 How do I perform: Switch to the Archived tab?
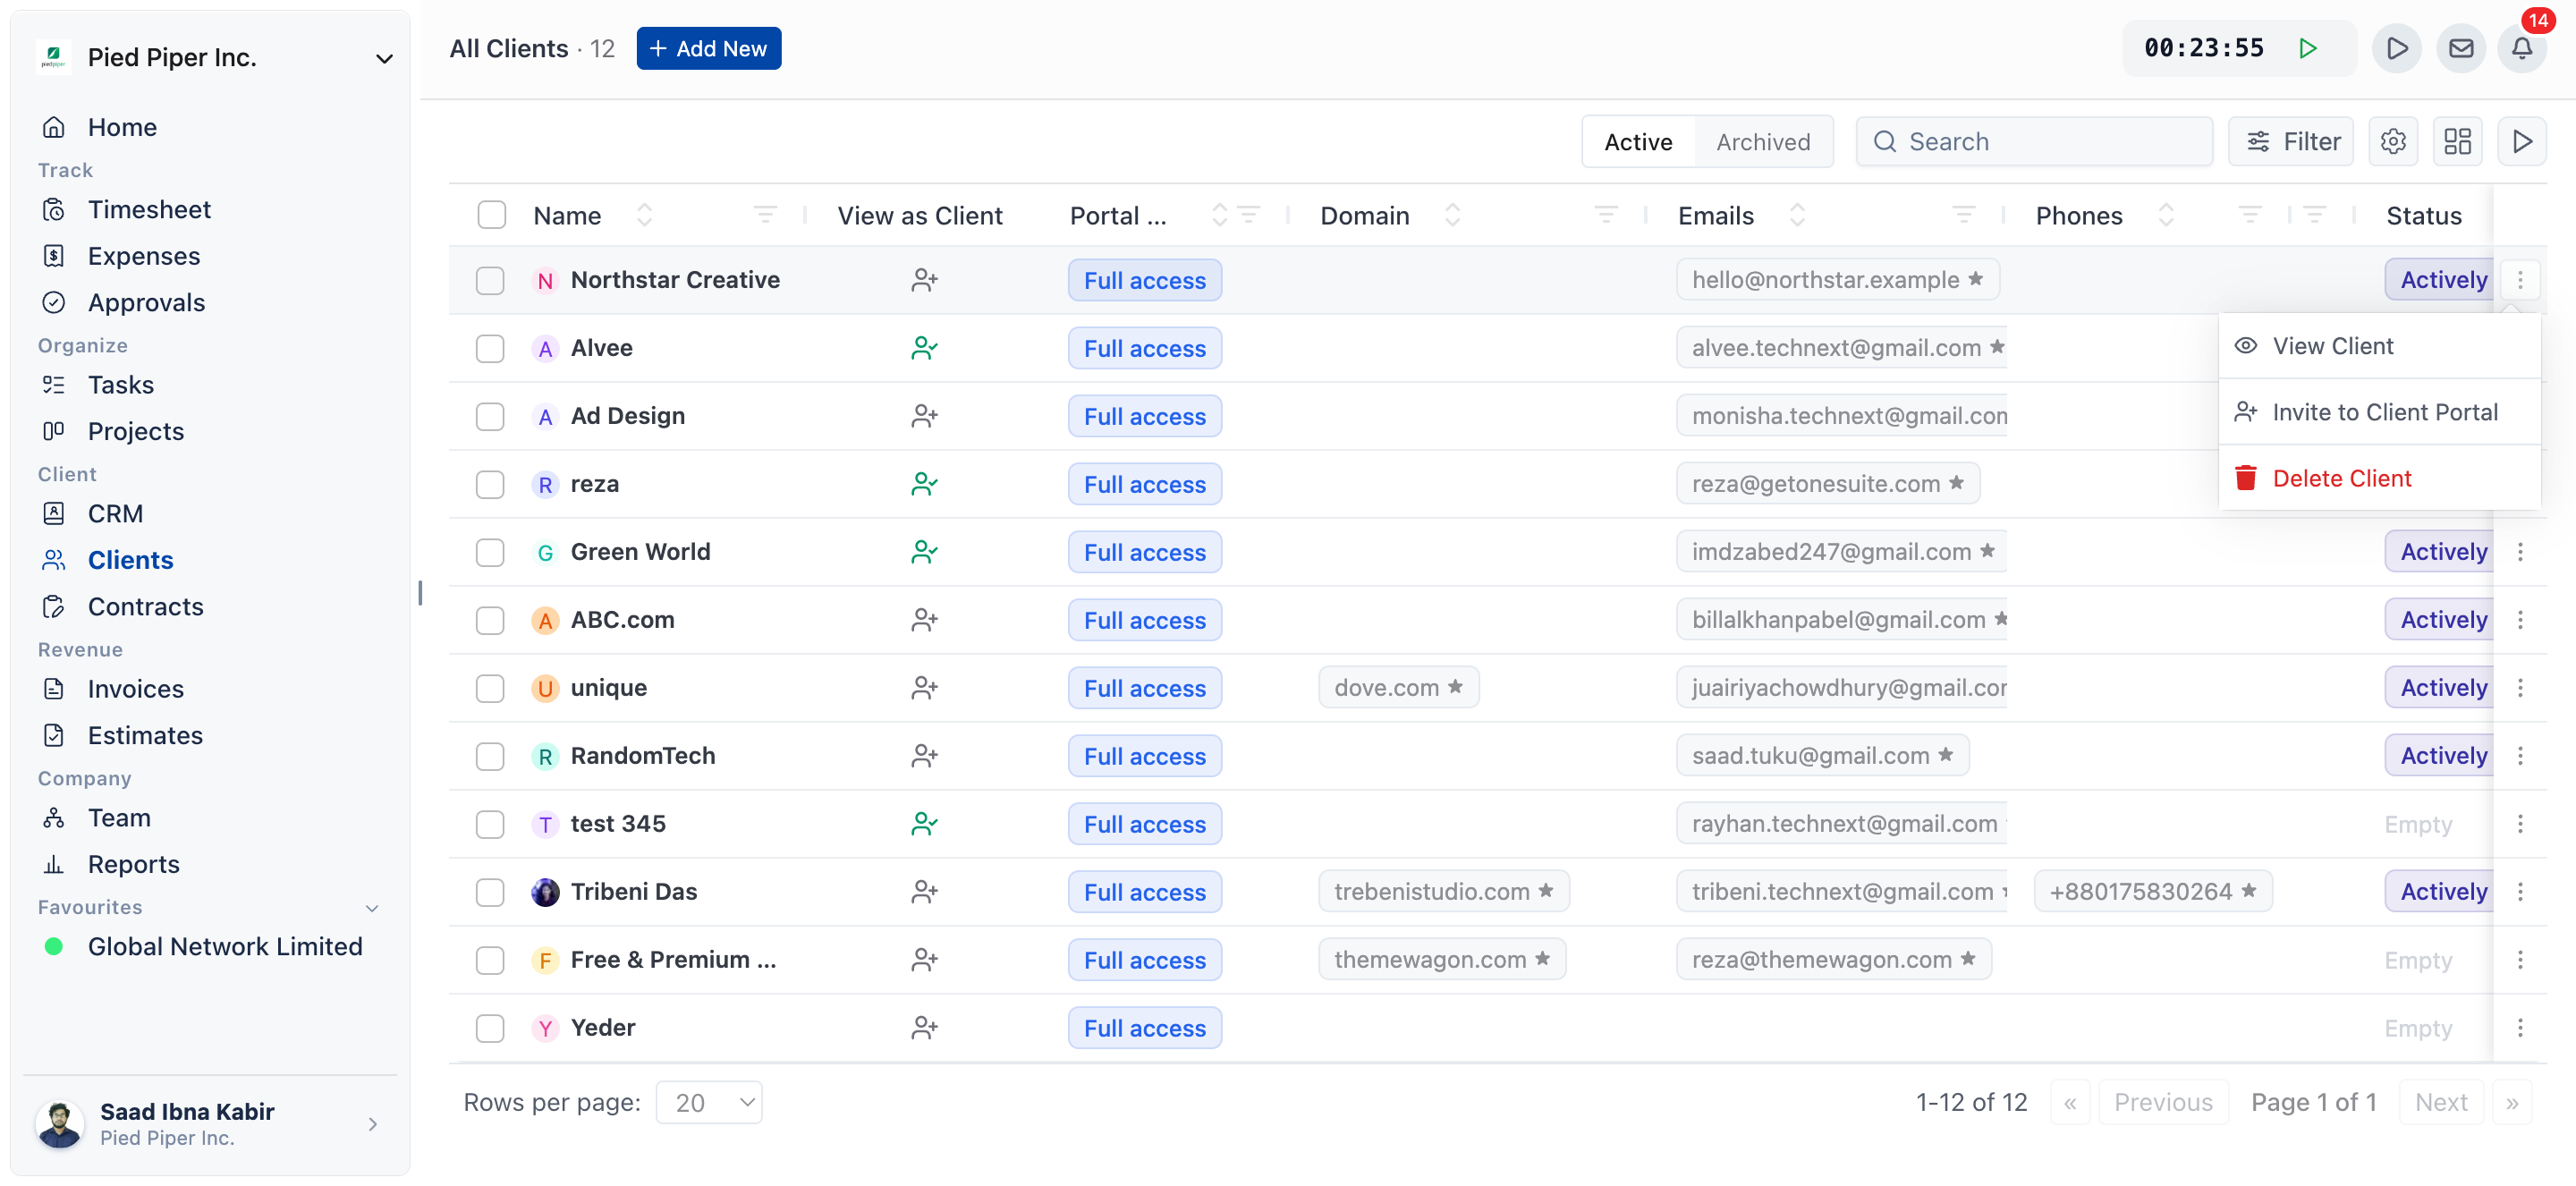(x=1763, y=142)
